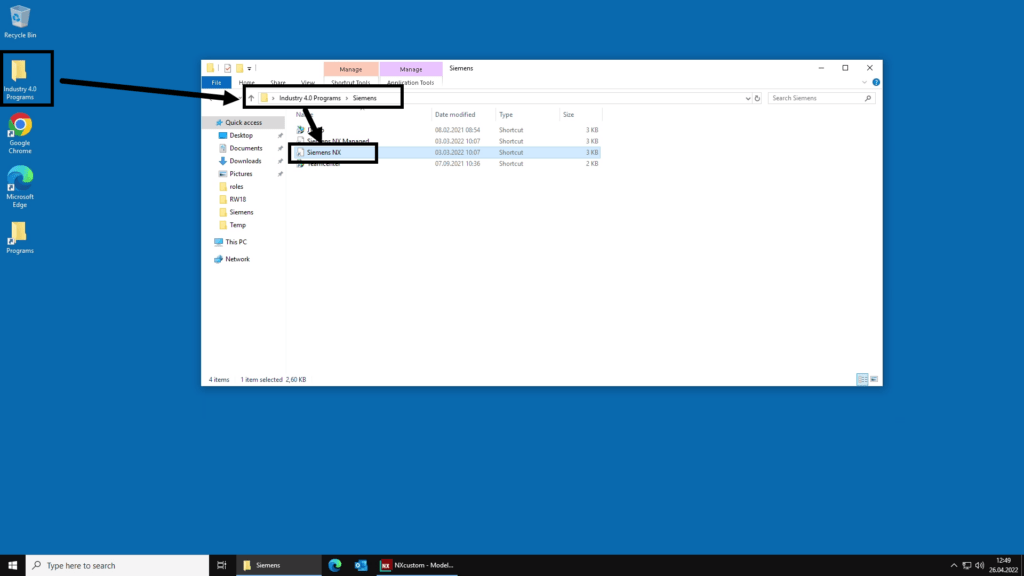Open the File menu tab

[x=216, y=82]
